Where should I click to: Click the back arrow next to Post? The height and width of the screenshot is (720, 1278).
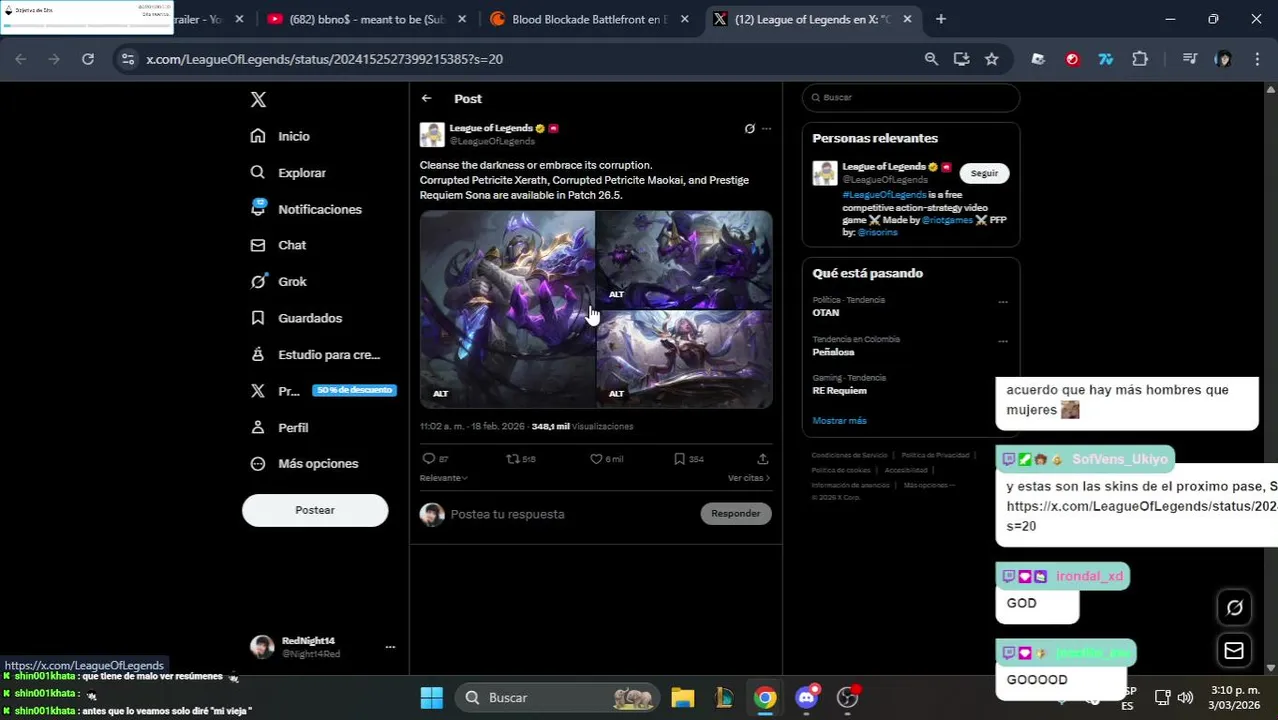coord(427,98)
